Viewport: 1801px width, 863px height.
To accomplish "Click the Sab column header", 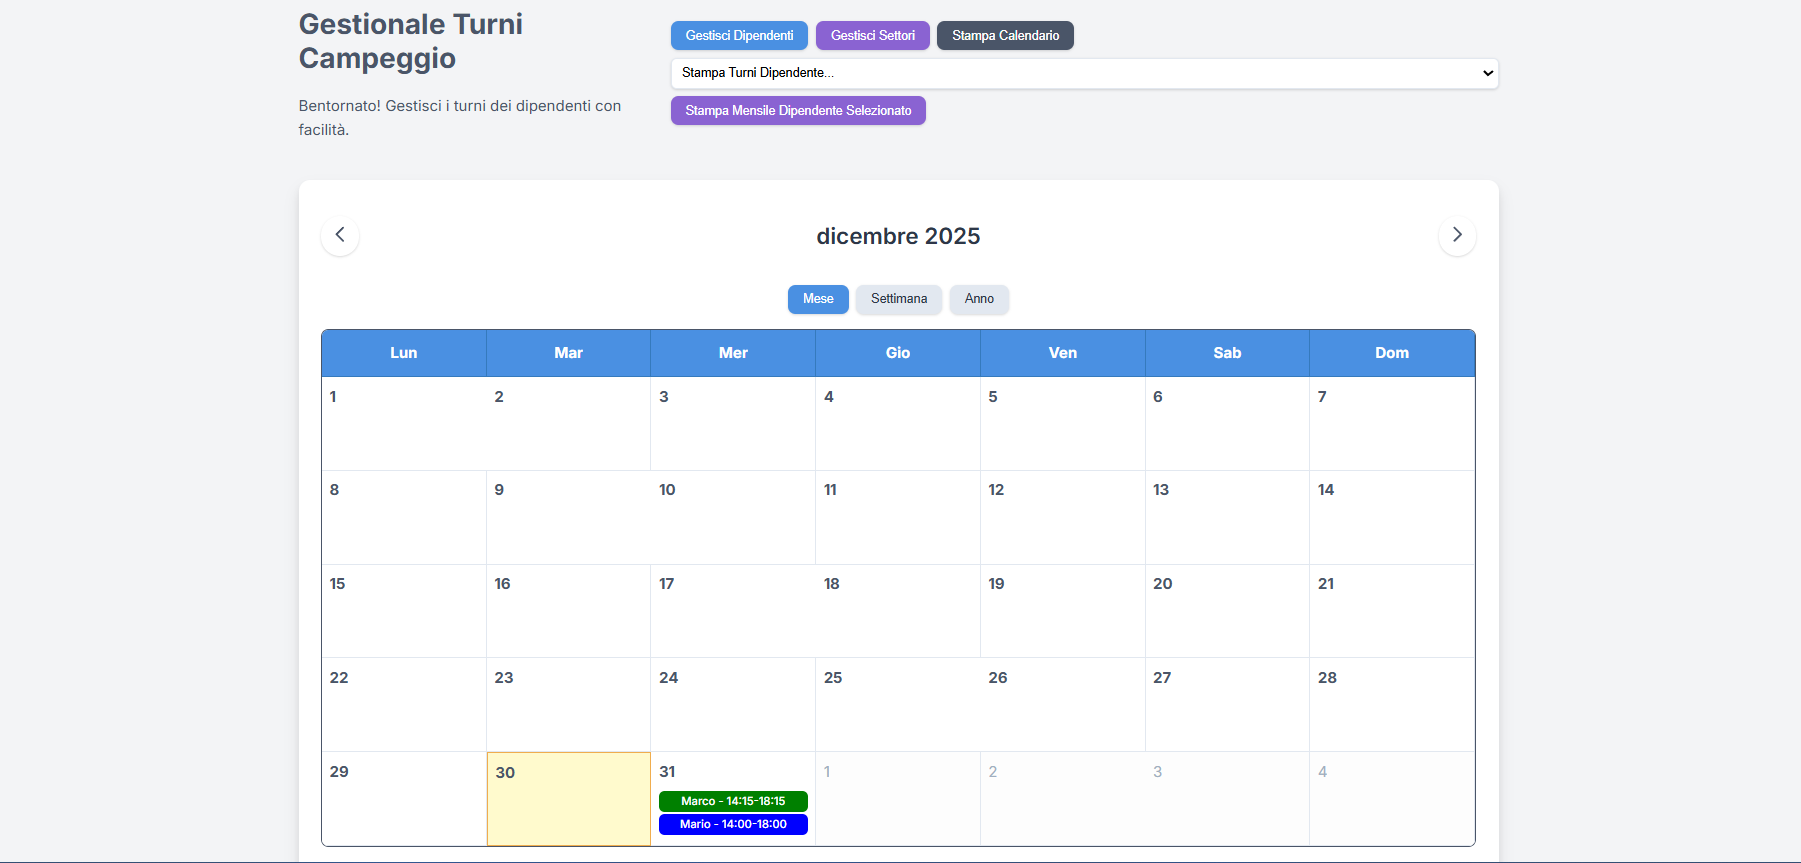I will (x=1227, y=353).
